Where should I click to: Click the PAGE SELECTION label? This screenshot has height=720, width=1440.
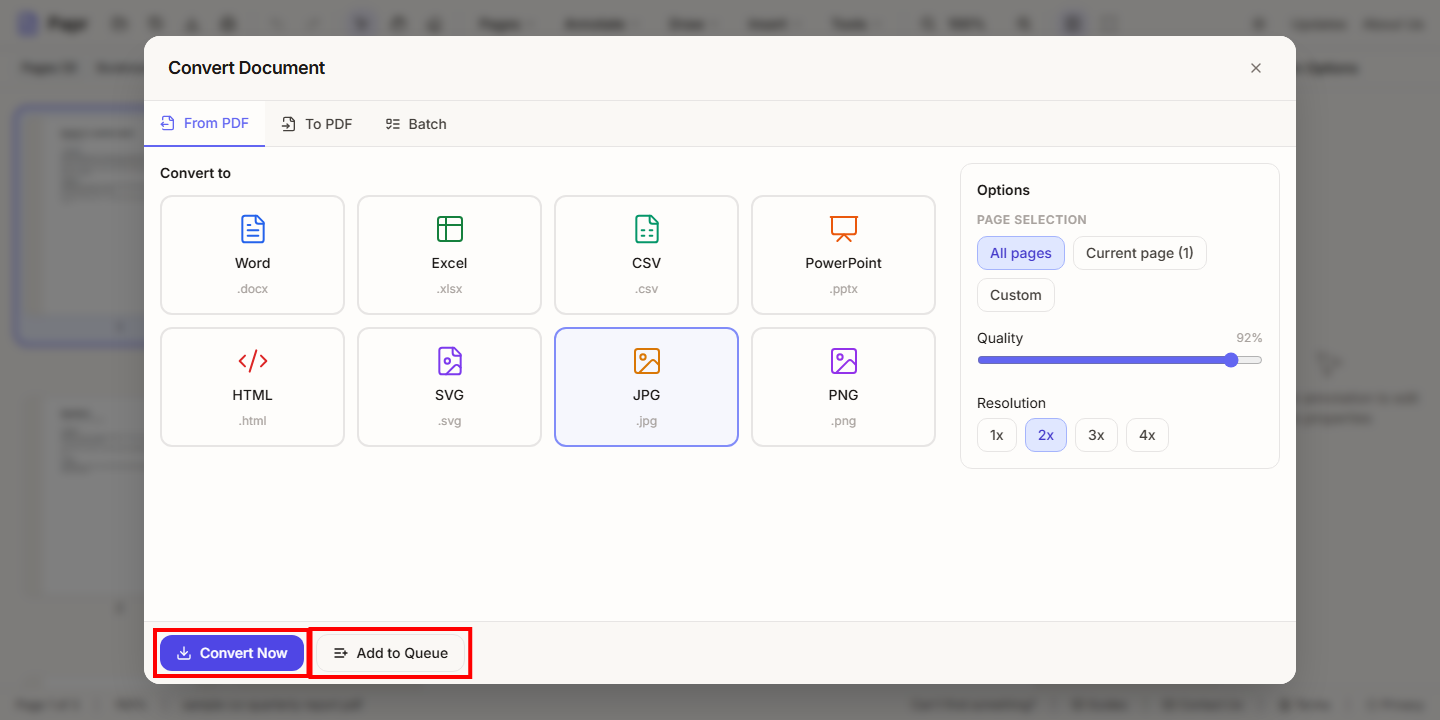pyautogui.click(x=1032, y=220)
